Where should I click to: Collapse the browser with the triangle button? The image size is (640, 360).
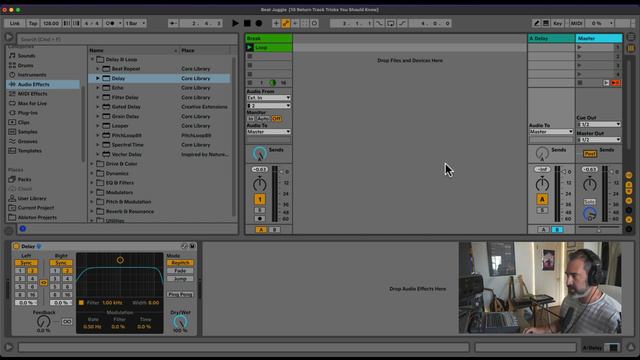9,38
